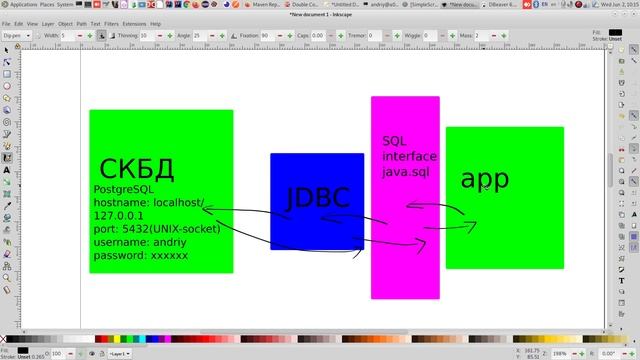Click the Bluetooth tray icon
The height and width of the screenshot is (360, 640).
[536, 4]
